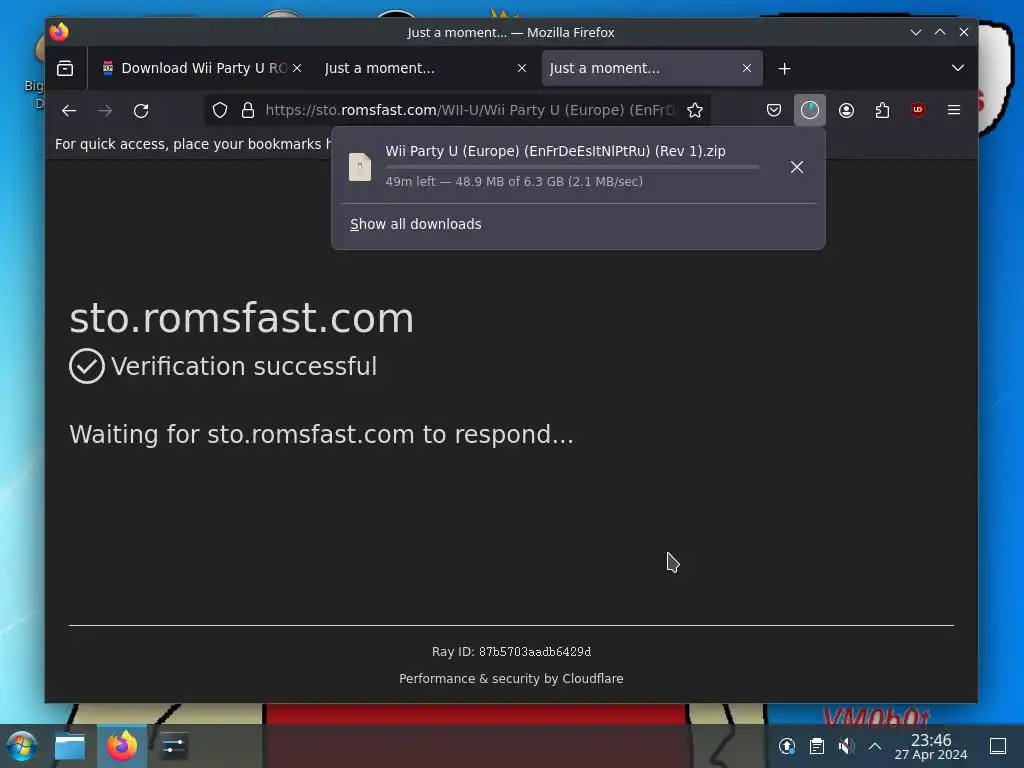Image resolution: width=1024 pixels, height=768 pixels.
Task: Click Waiting for sto.romsfast.com to respond text
Action: 321,434
